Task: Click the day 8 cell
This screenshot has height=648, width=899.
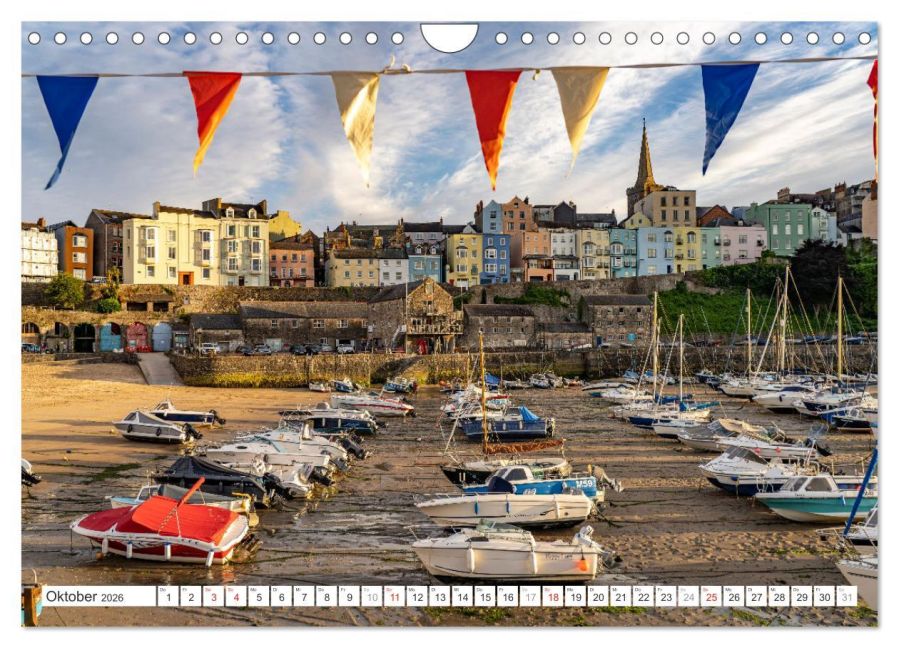Action: tap(326, 596)
